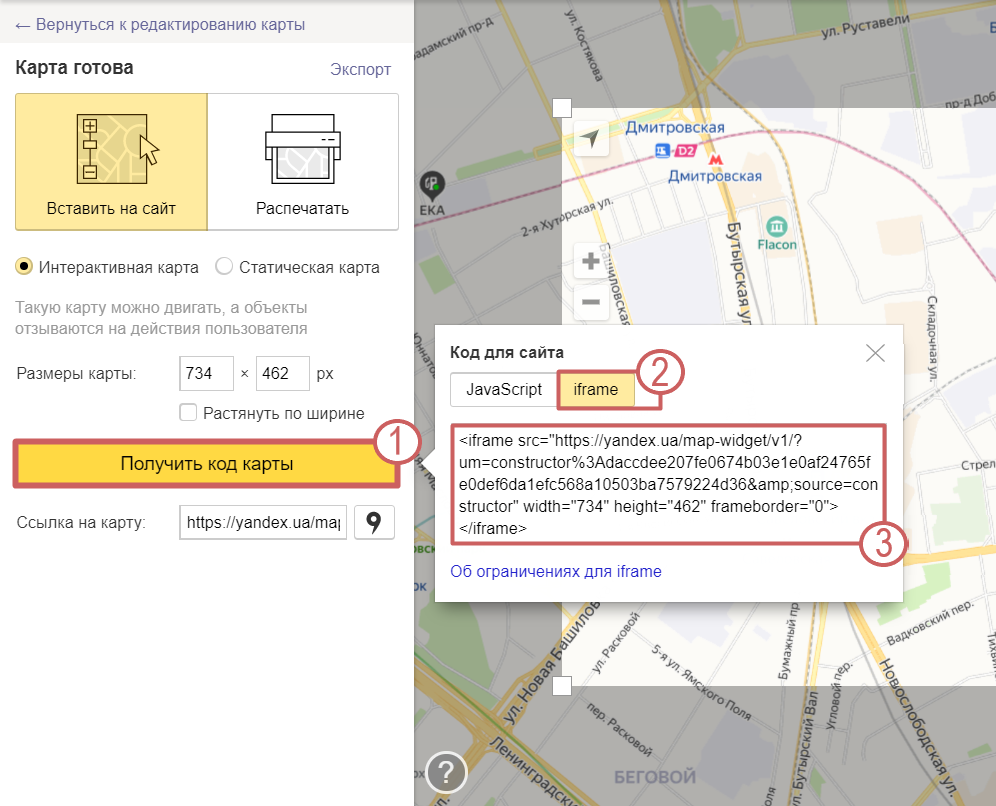This screenshot has width=996, height=806.
Task: Select 'Вставить на сайт' option tile
Action: [x=111, y=162]
